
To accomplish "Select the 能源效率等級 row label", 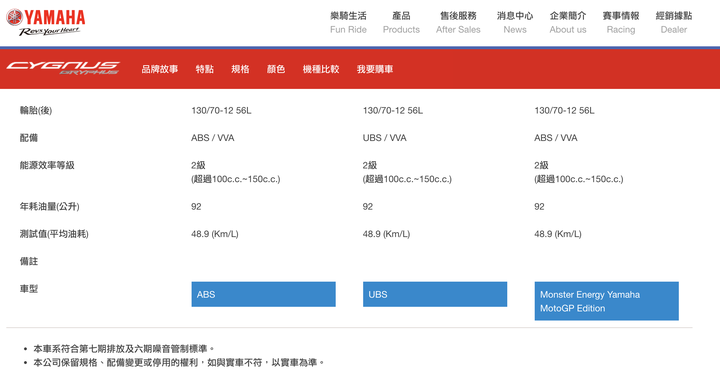I will (47, 165).
